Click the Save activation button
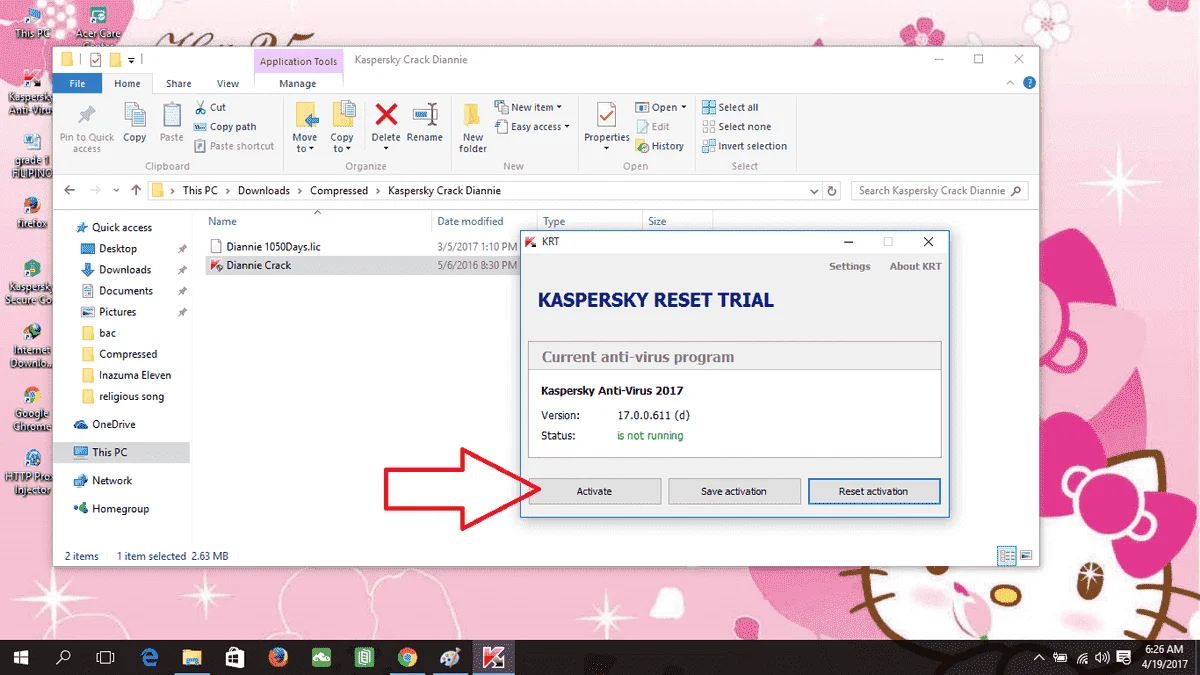1200x675 pixels. [x=734, y=491]
